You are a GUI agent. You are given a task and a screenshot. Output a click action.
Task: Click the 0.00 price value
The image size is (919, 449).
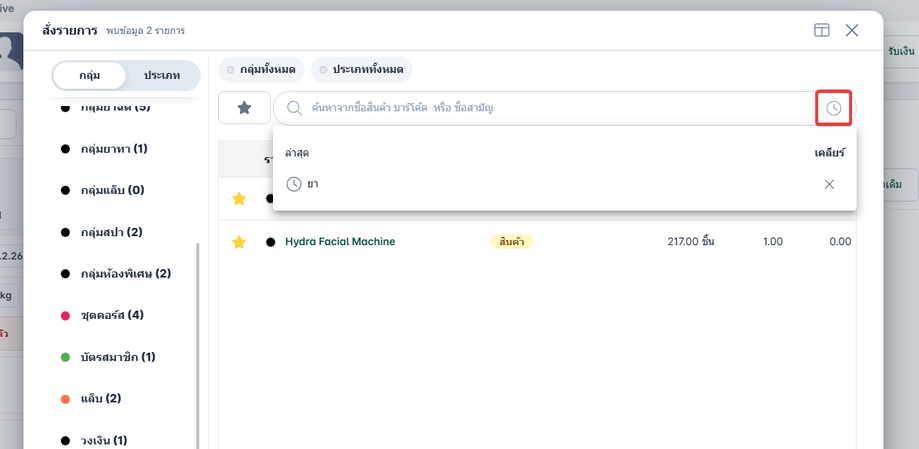pos(840,241)
